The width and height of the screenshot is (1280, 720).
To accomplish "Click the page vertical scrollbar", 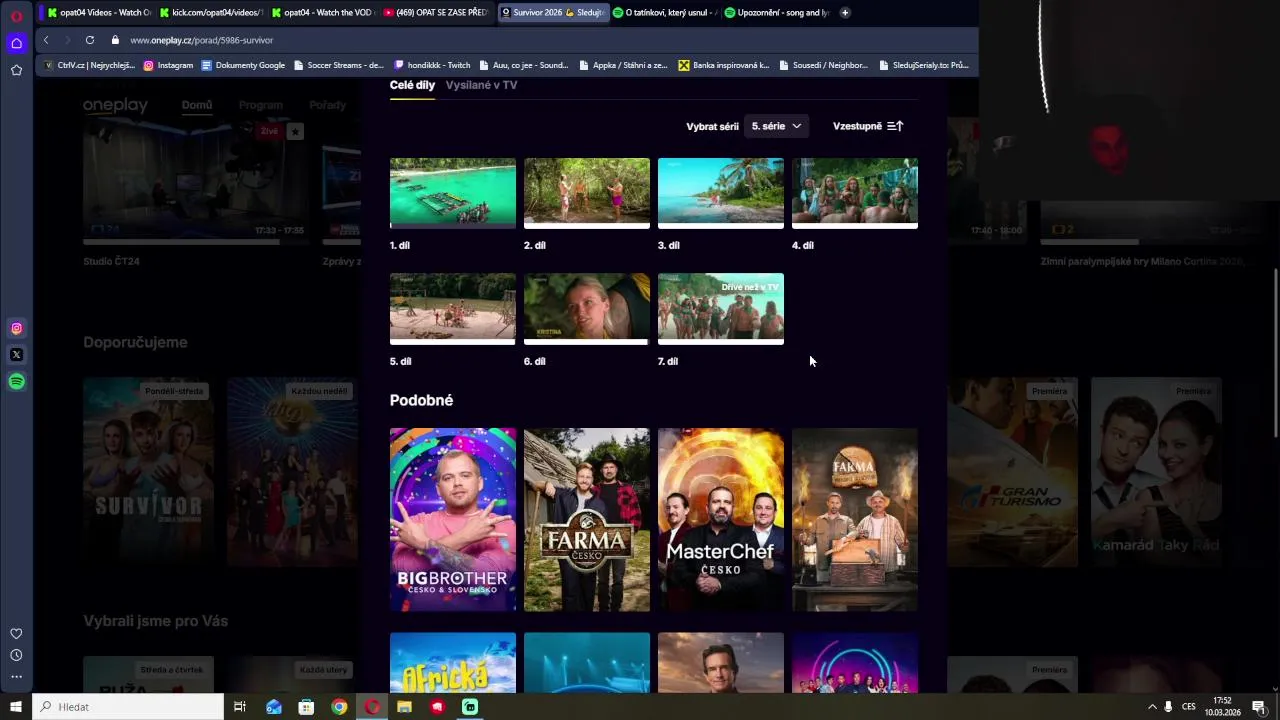I will pos(1275,352).
